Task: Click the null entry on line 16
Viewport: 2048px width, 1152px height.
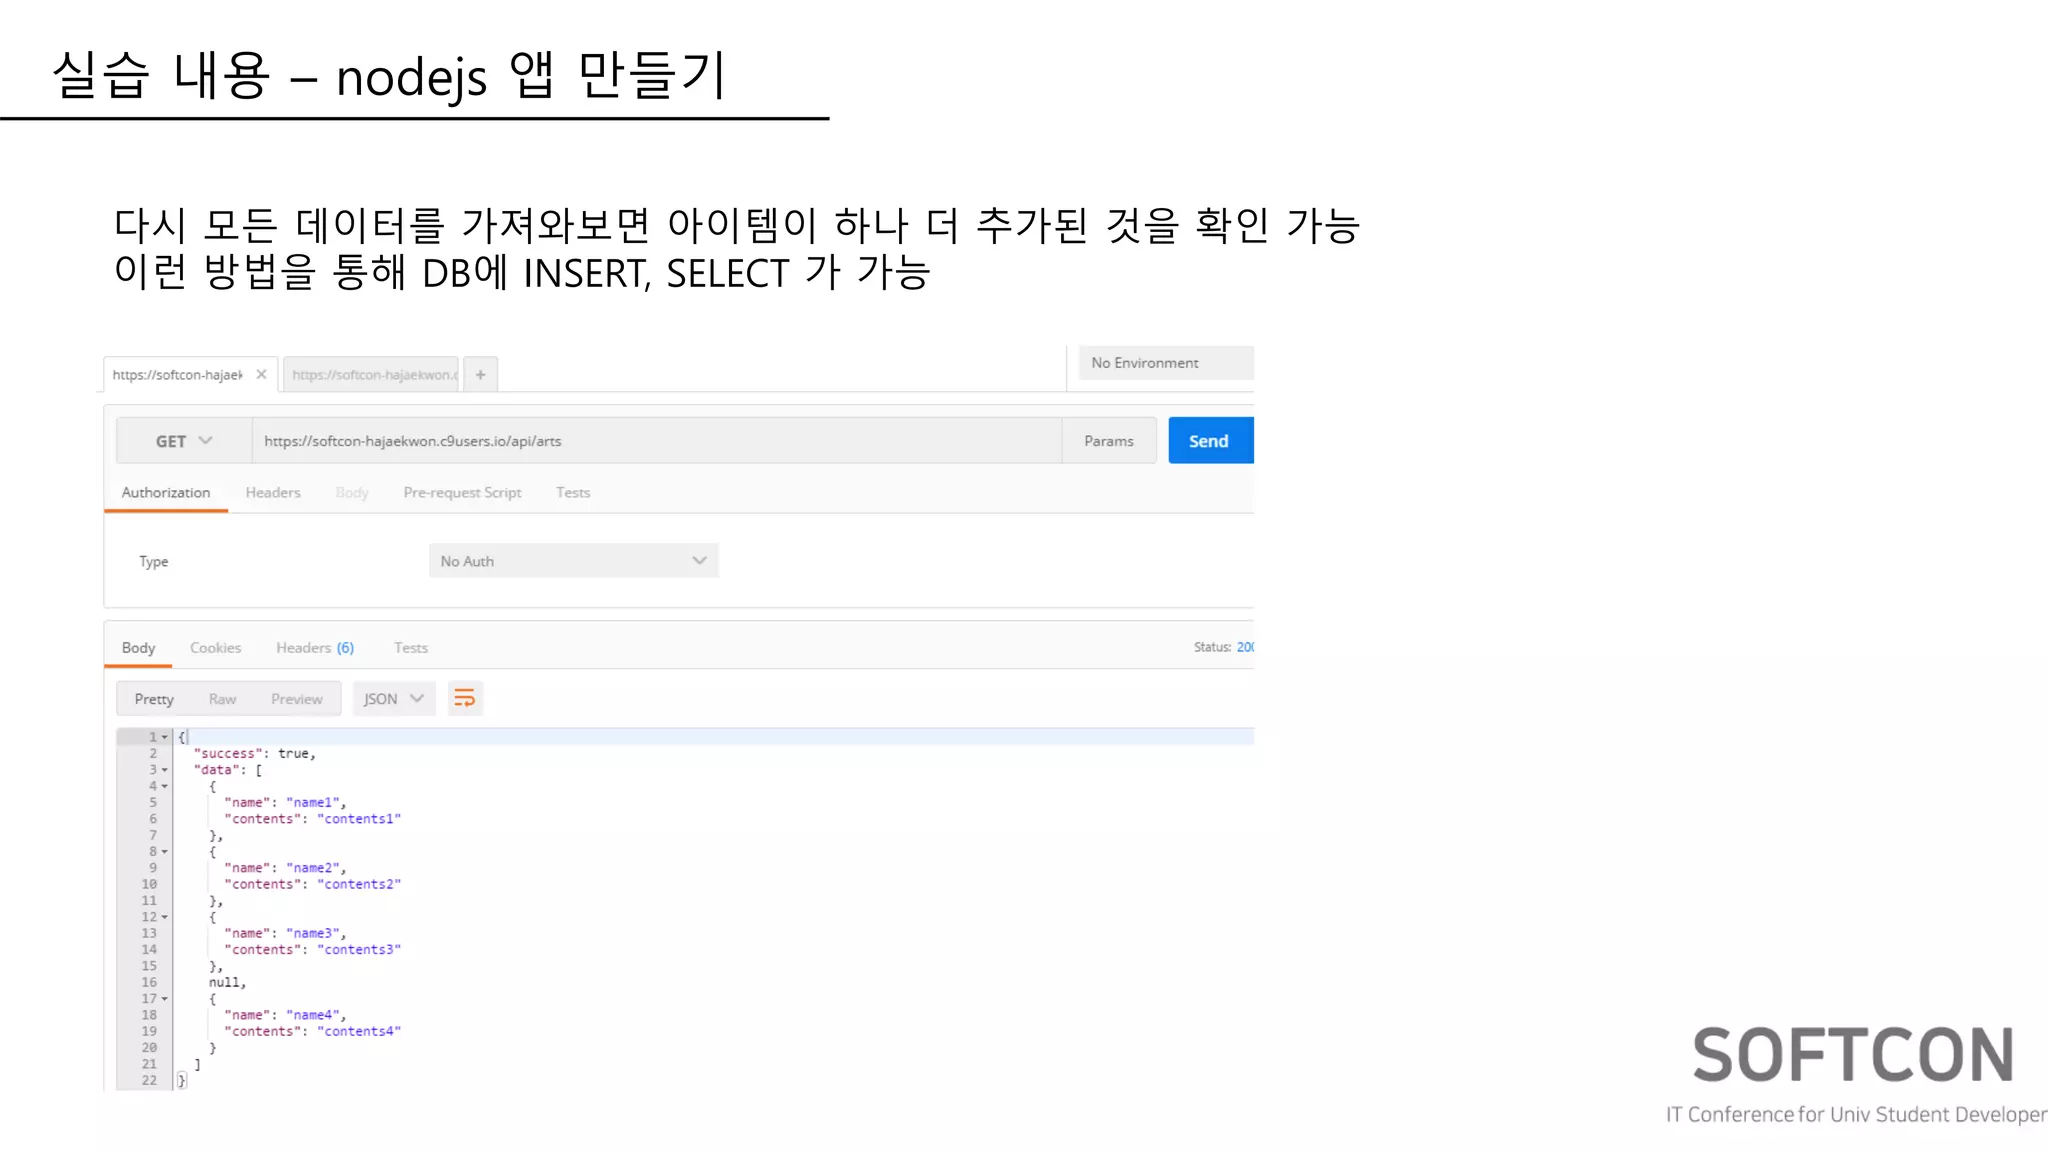Action: (x=227, y=982)
